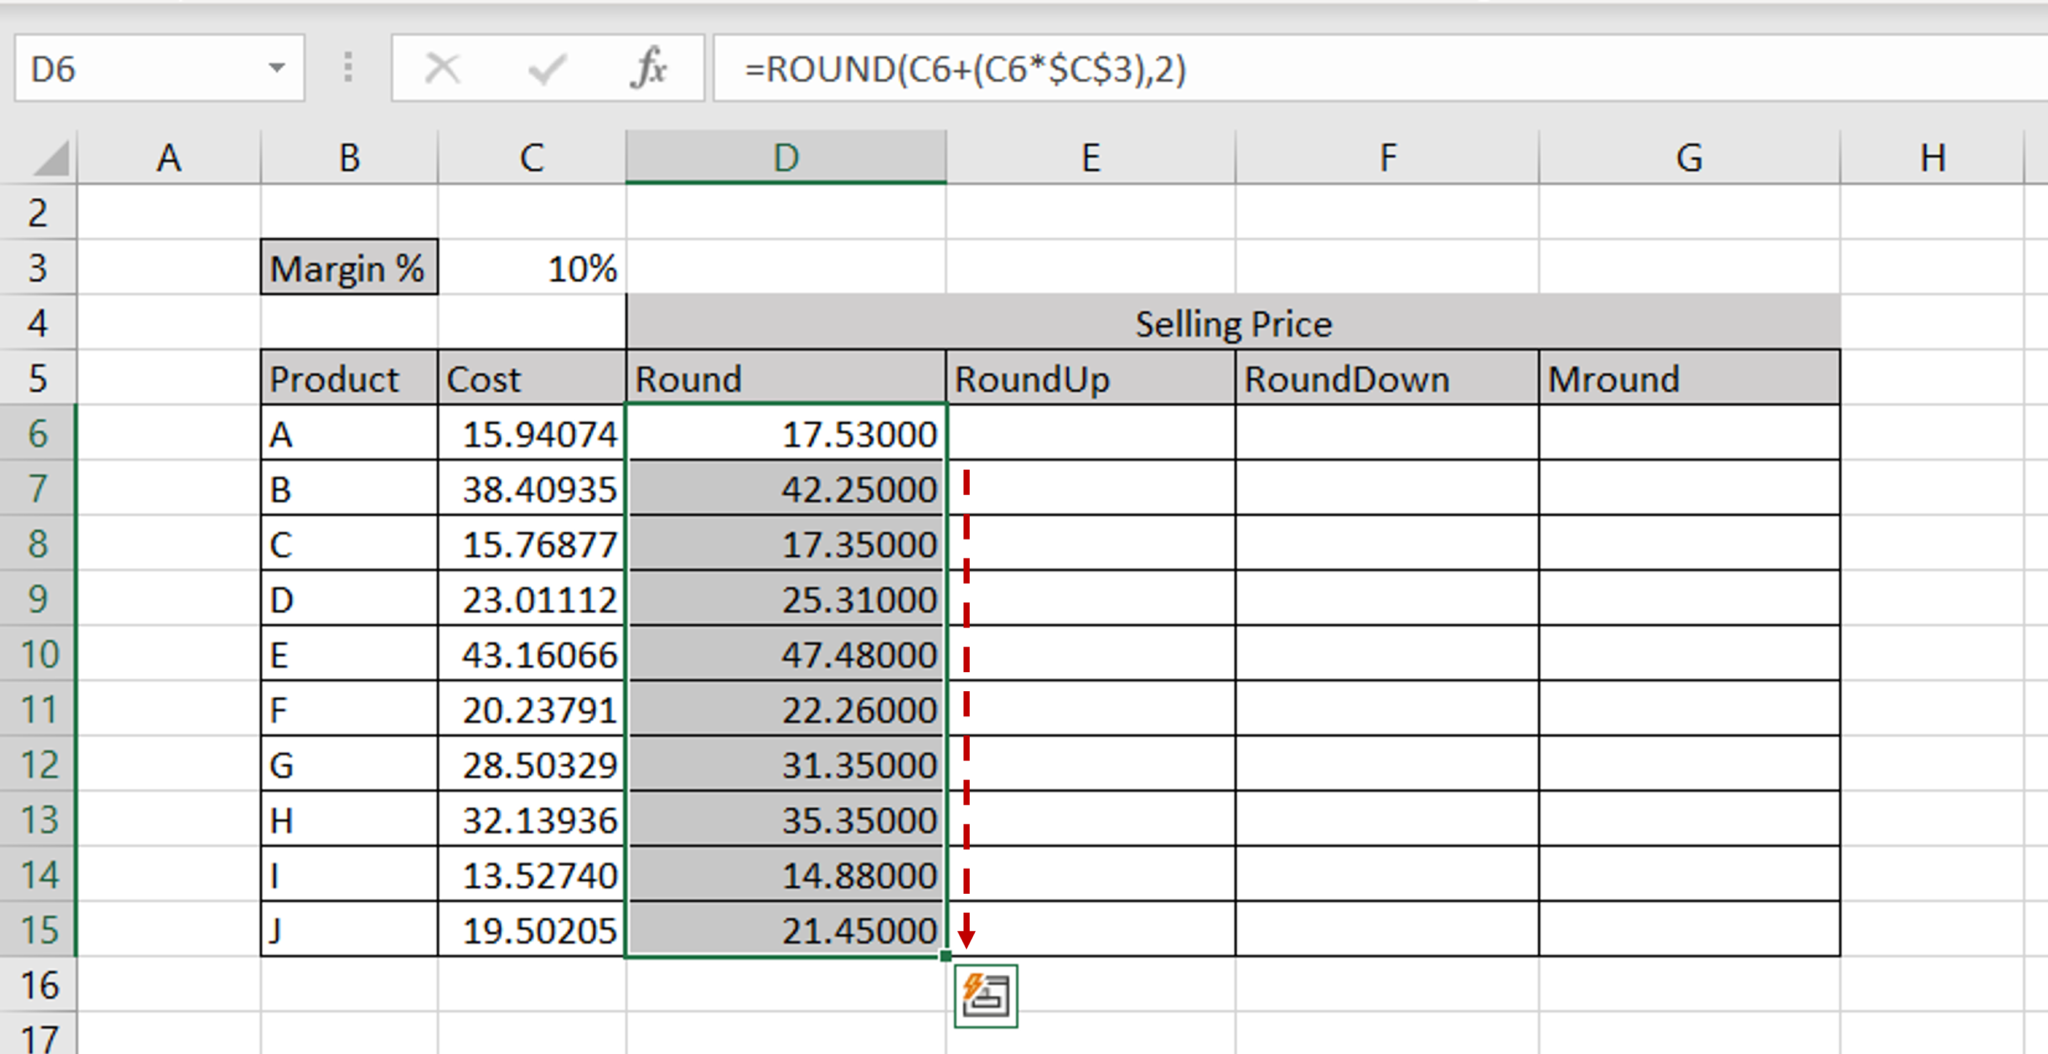Select row 3 header
Viewport: 2048px width, 1054px height.
tap(38, 268)
